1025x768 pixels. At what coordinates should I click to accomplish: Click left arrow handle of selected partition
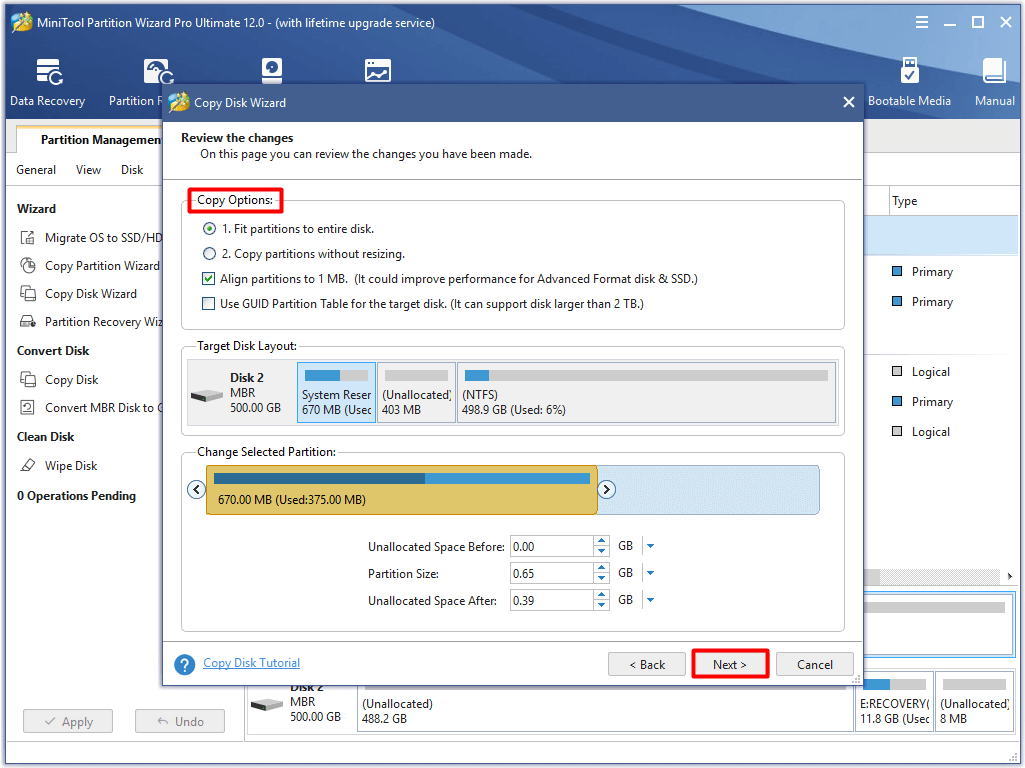196,490
